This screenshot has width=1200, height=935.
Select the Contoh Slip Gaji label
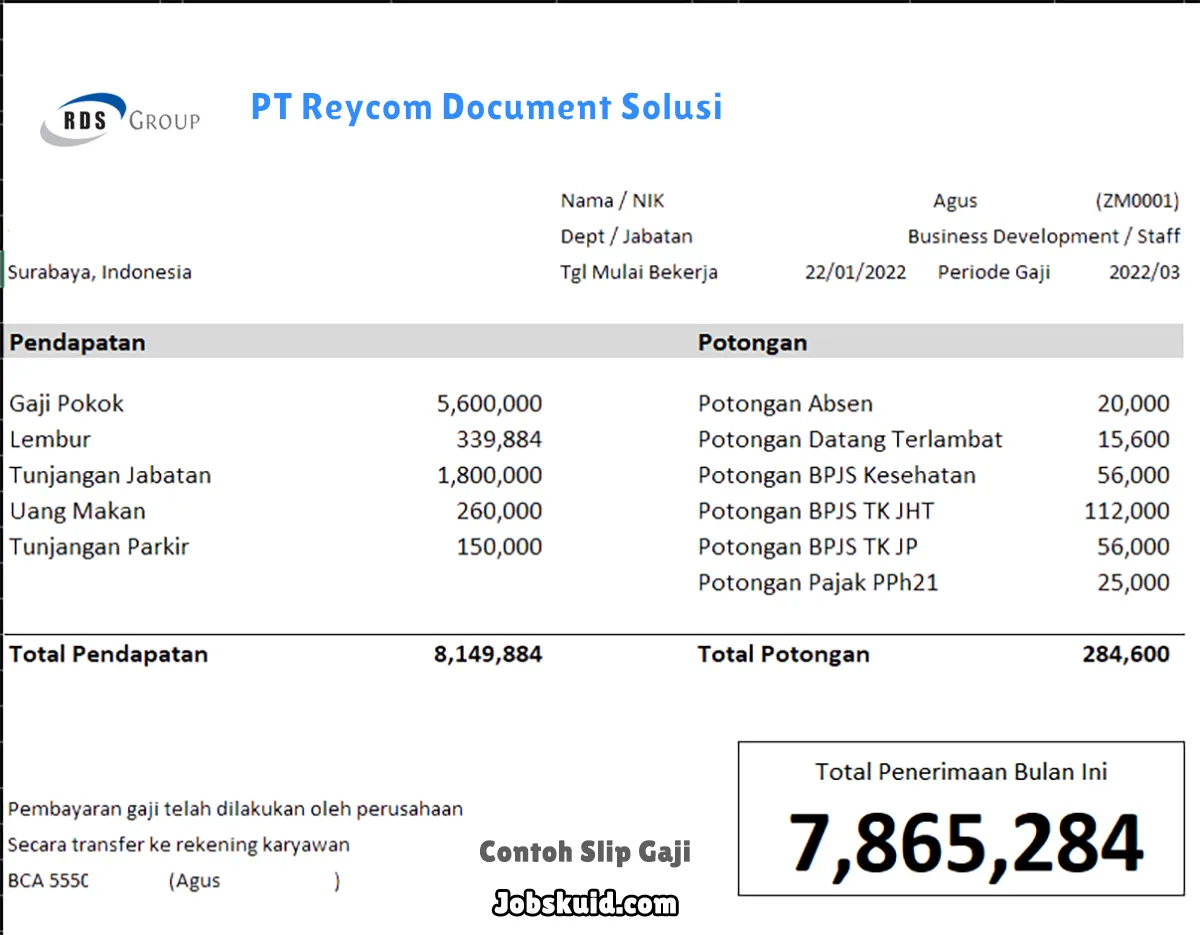(584, 852)
